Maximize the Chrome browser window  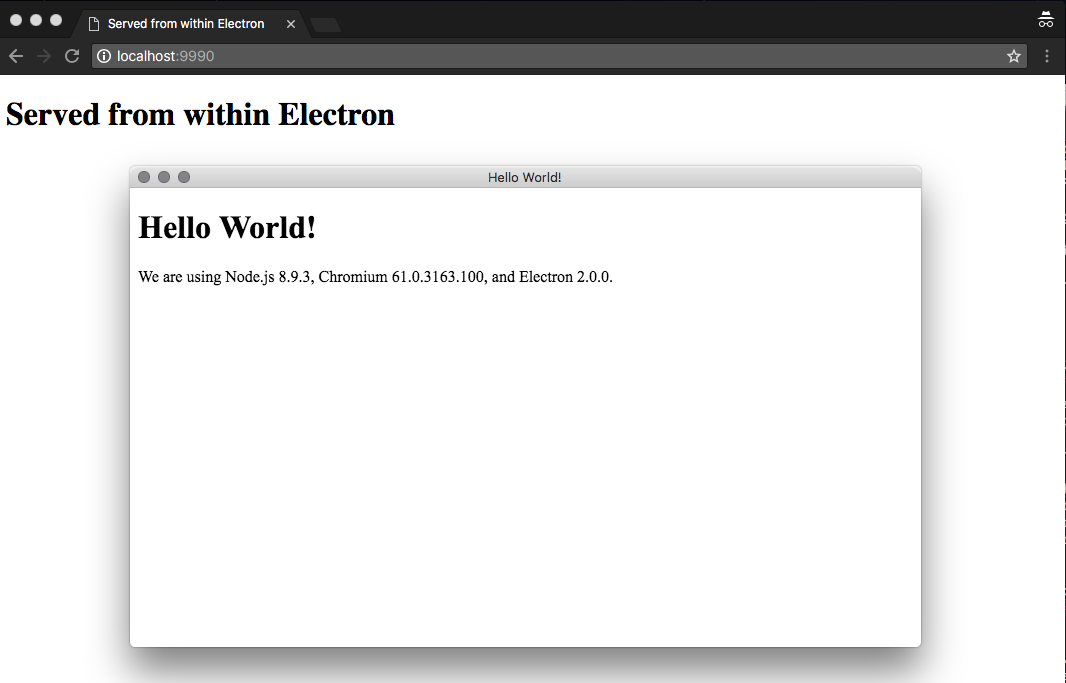[x=56, y=20]
